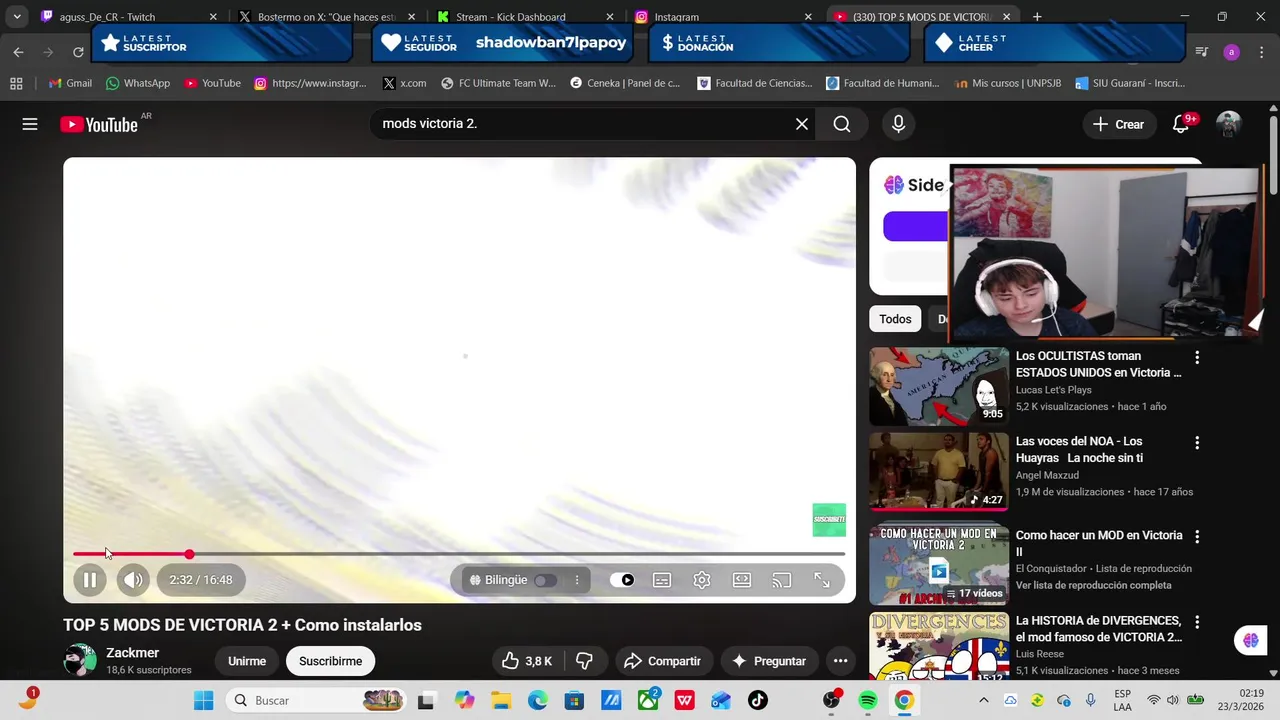Screen dimensions: 1280x720
Task: Open the Crear button
Action: [x=1118, y=124]
